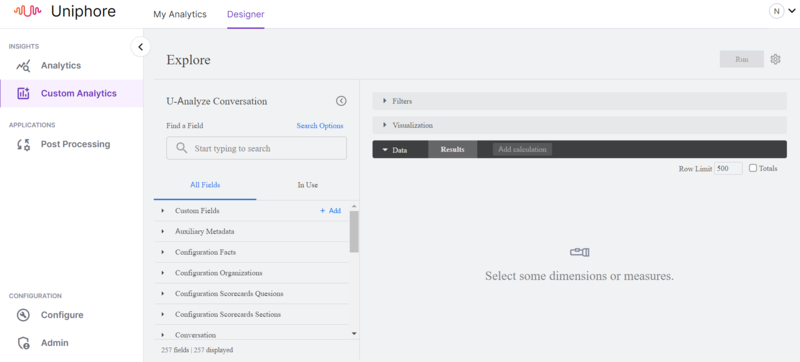Switch to My Analytics tab
800x362 pixels.
pos(180,14)
